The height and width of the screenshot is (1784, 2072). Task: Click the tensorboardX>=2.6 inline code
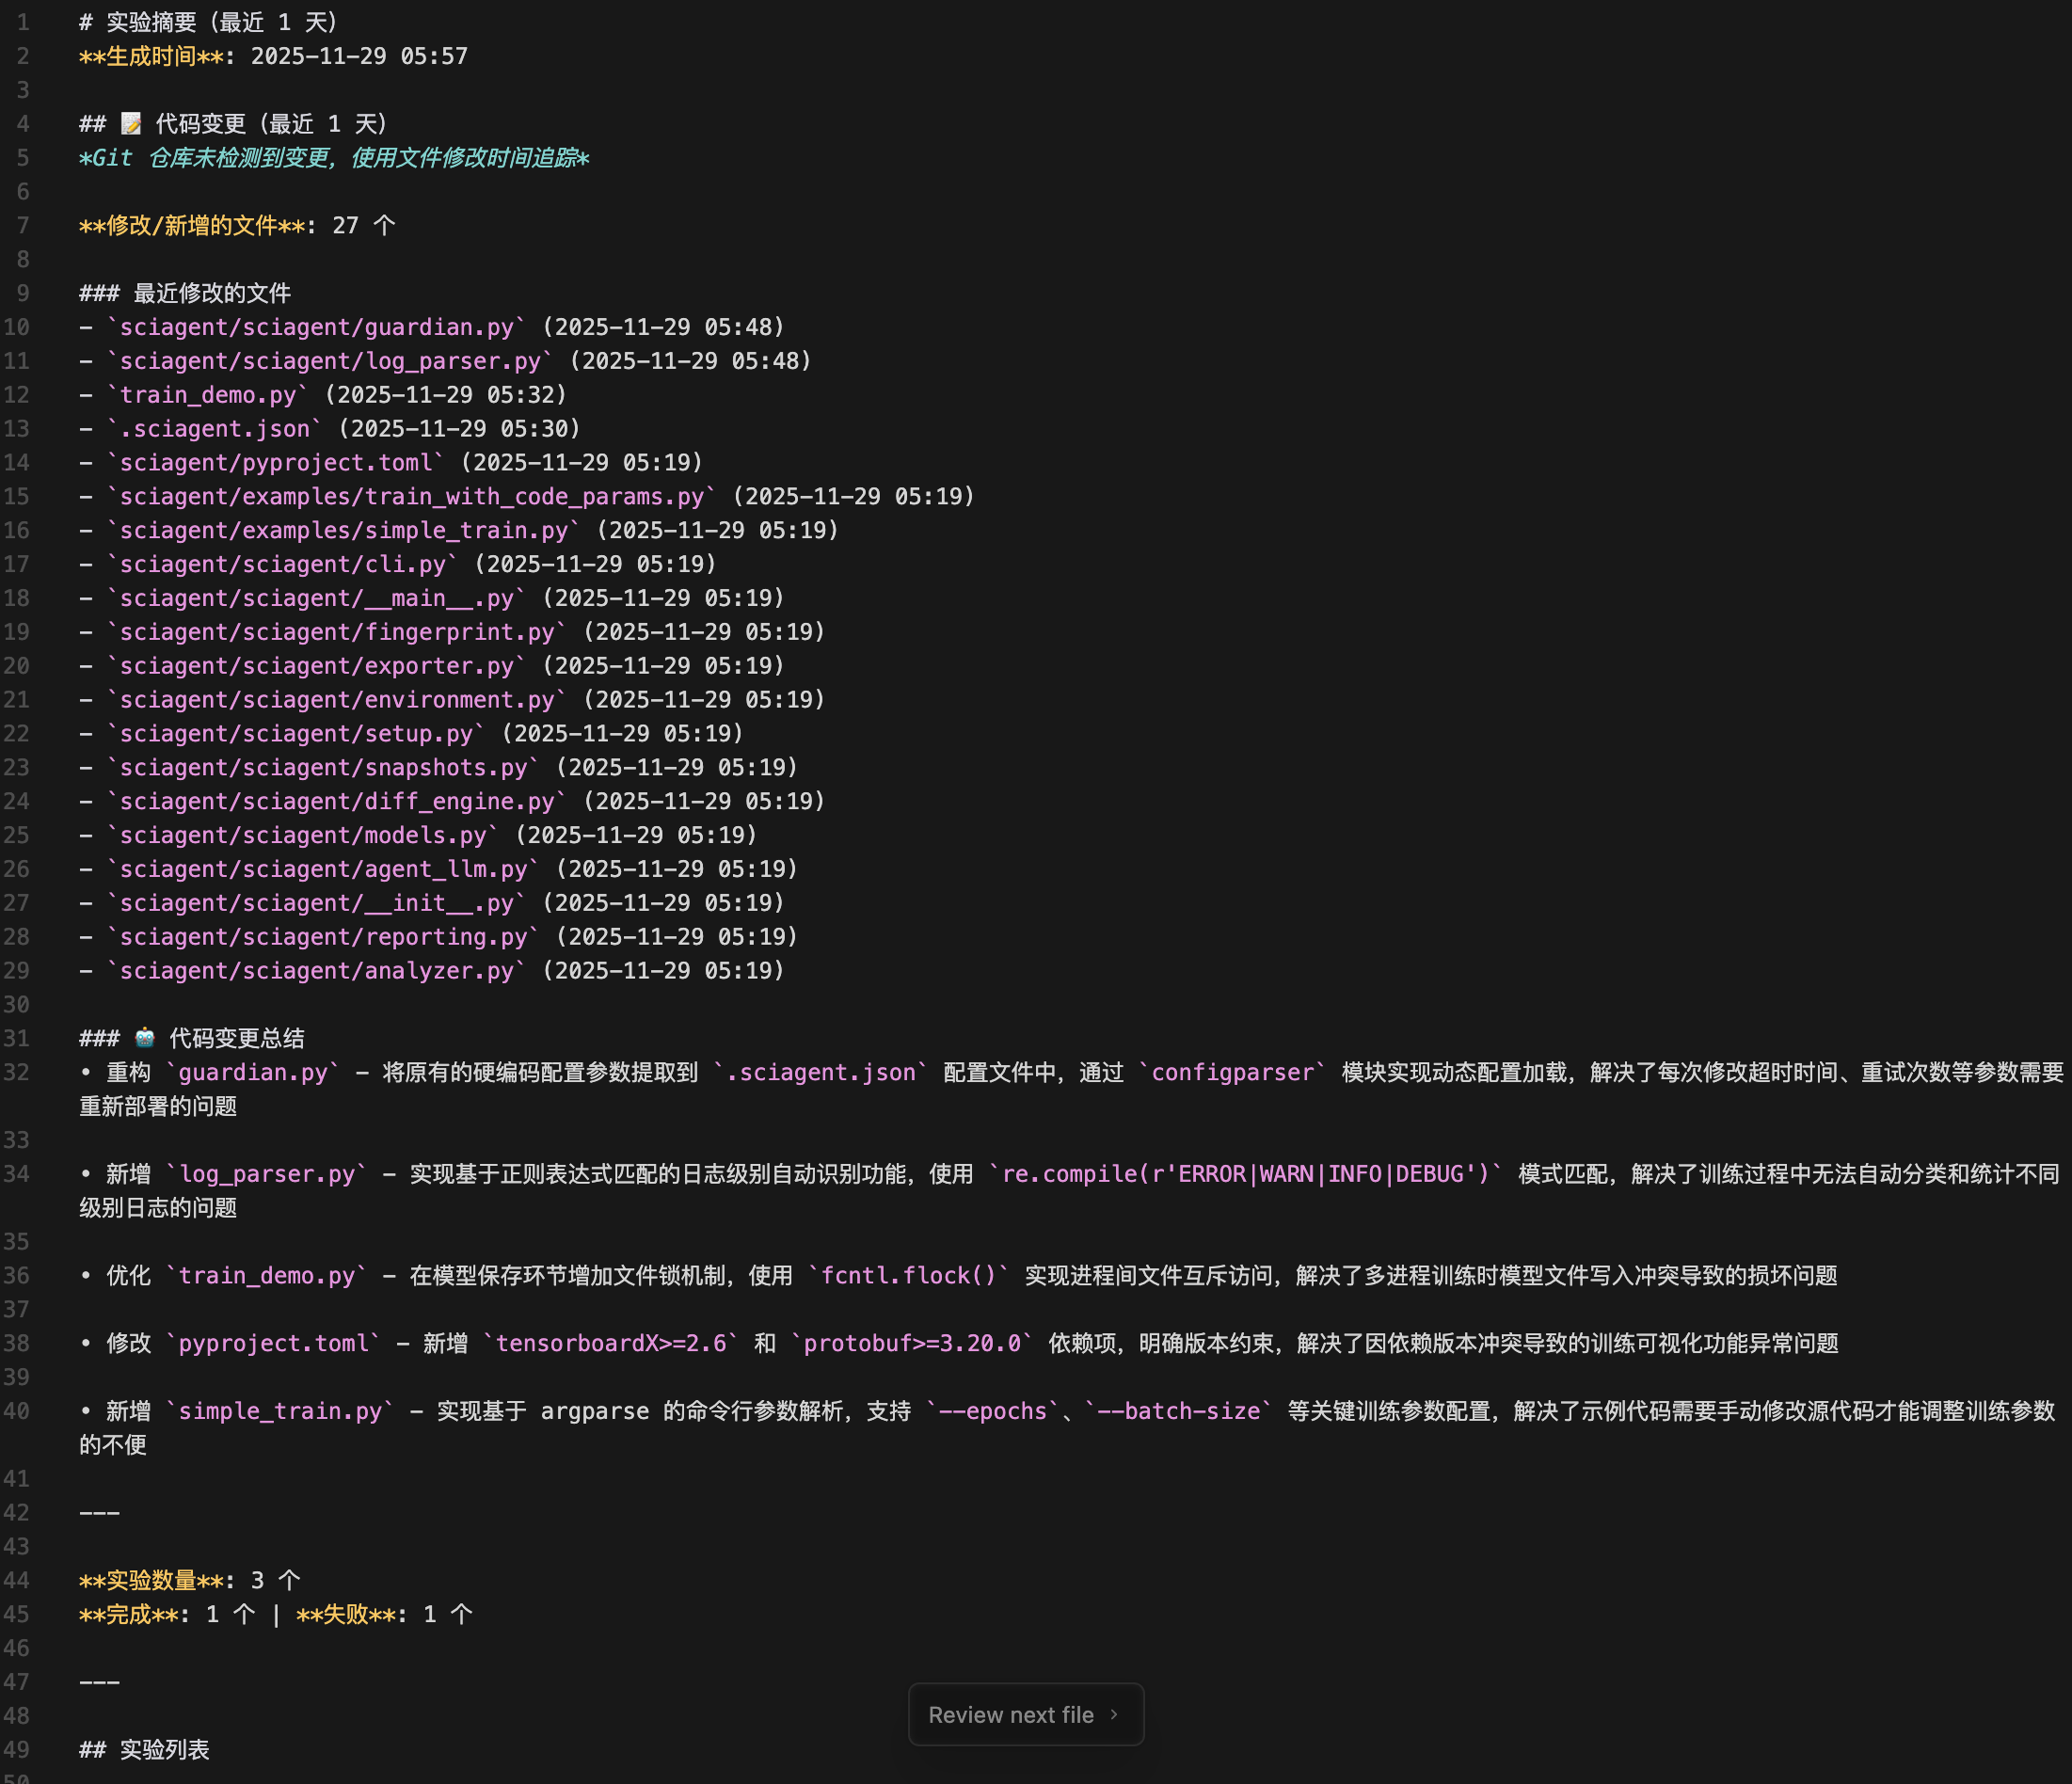tap(610, 1343)
